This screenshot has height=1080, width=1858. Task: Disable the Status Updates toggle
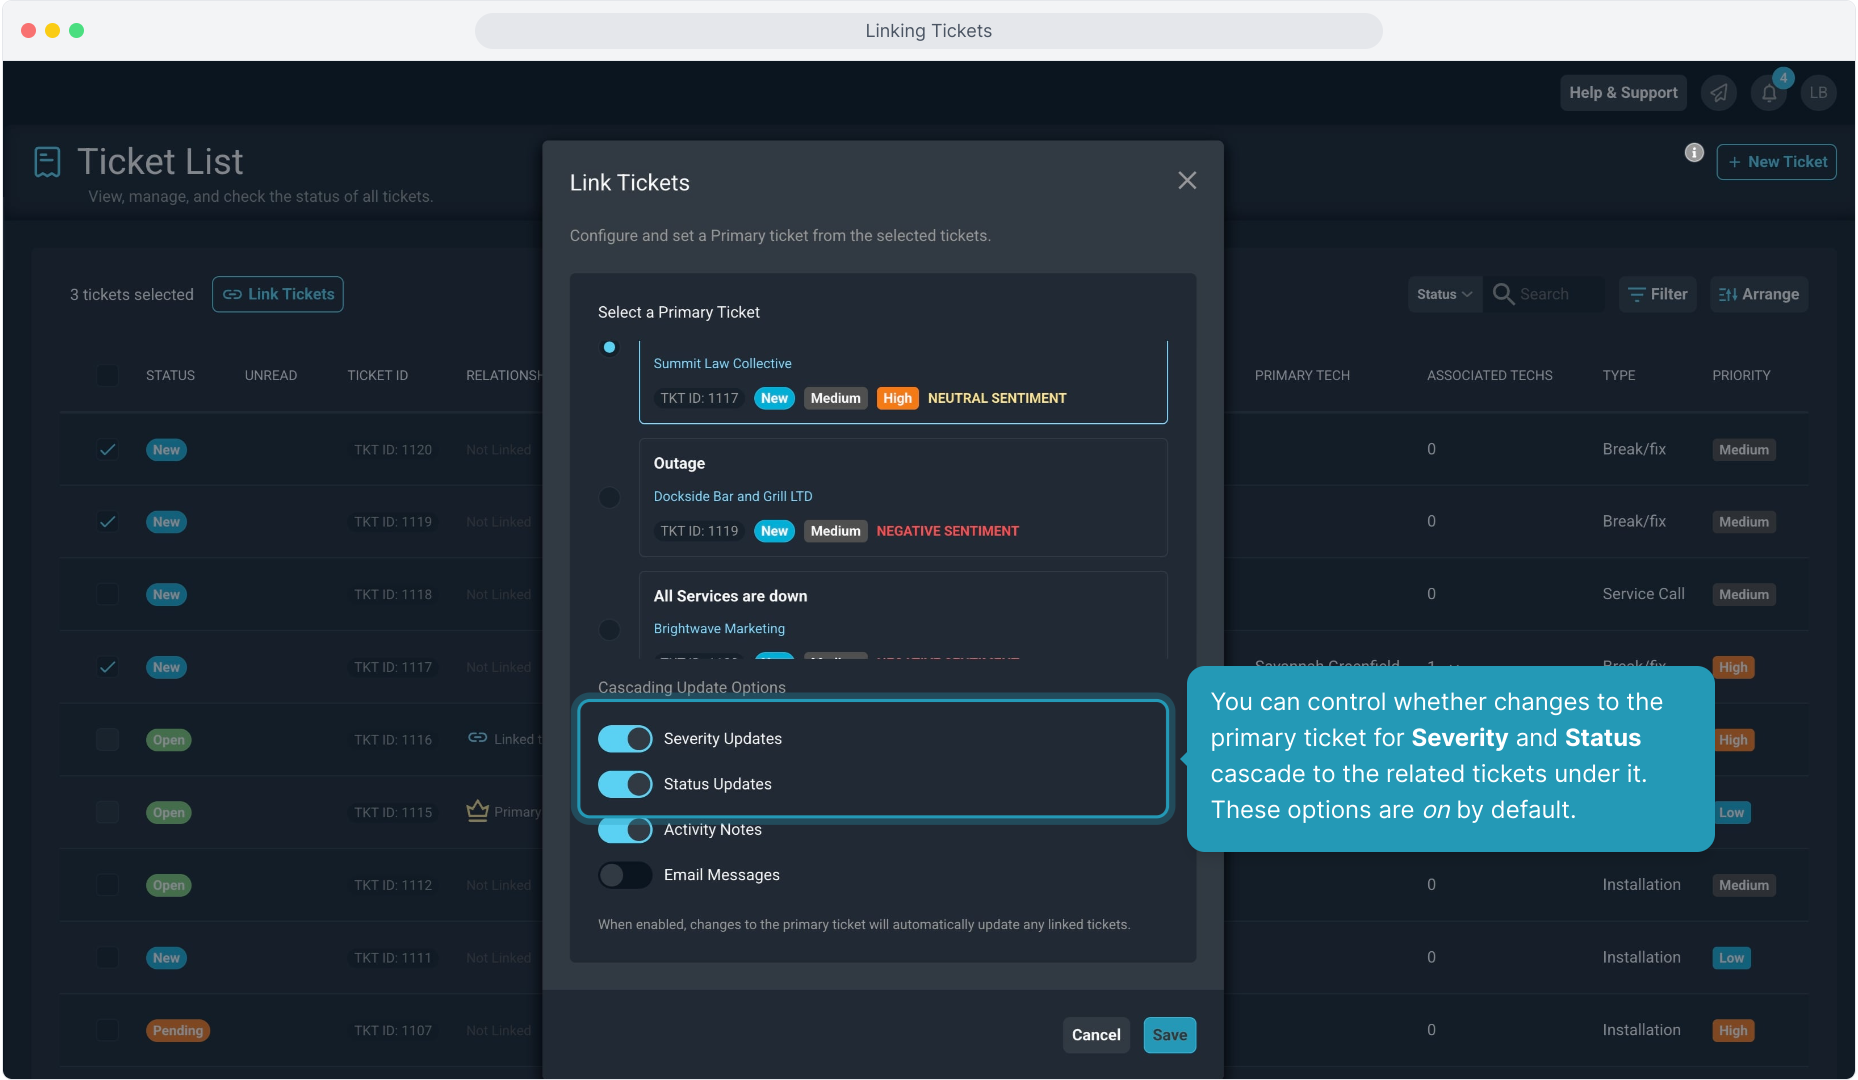tap(625, 784)
